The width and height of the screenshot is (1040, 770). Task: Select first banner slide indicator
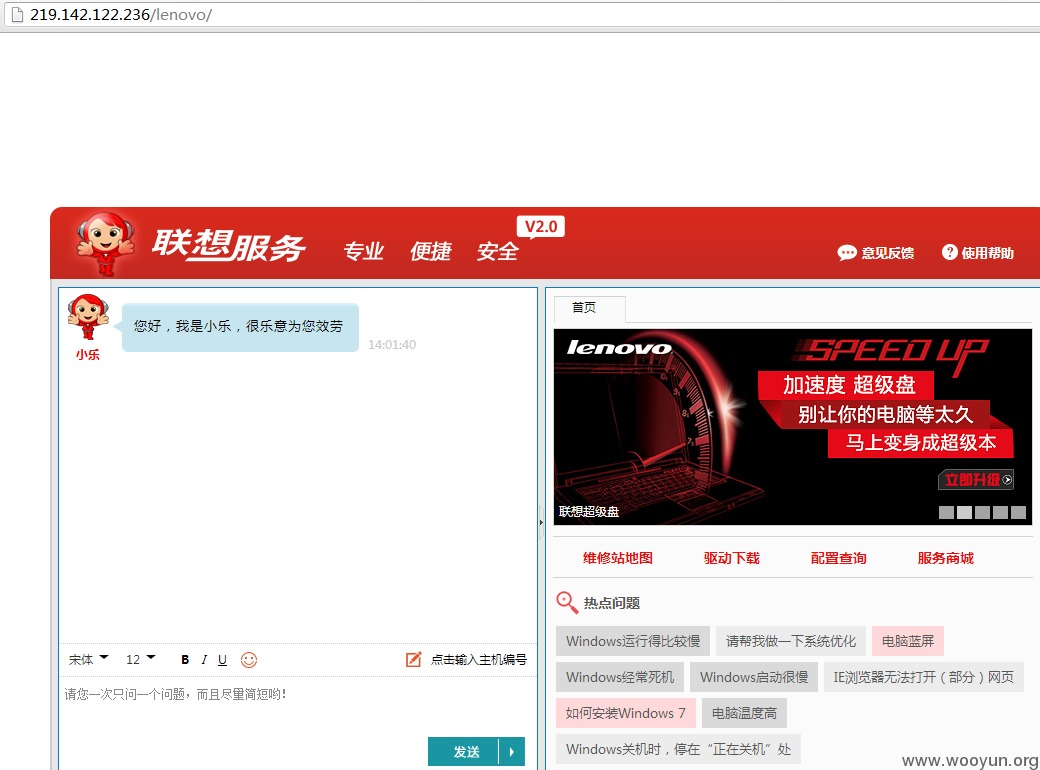(946, 512)
